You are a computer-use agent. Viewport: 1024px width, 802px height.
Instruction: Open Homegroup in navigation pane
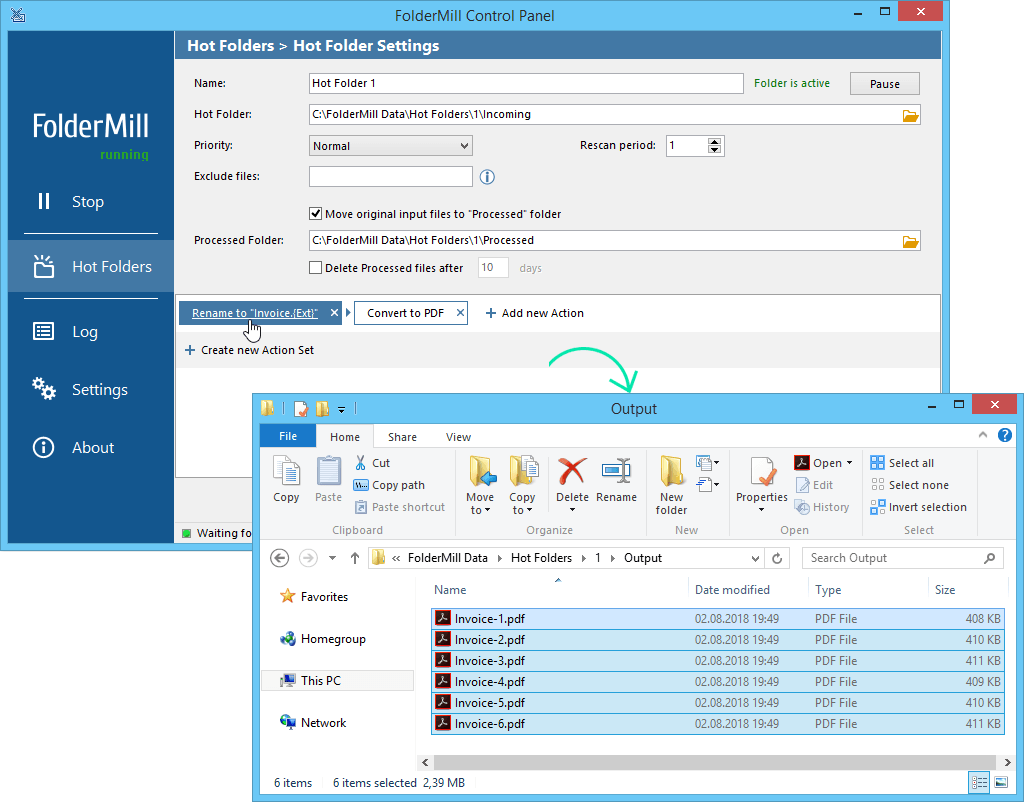point(323,639)
